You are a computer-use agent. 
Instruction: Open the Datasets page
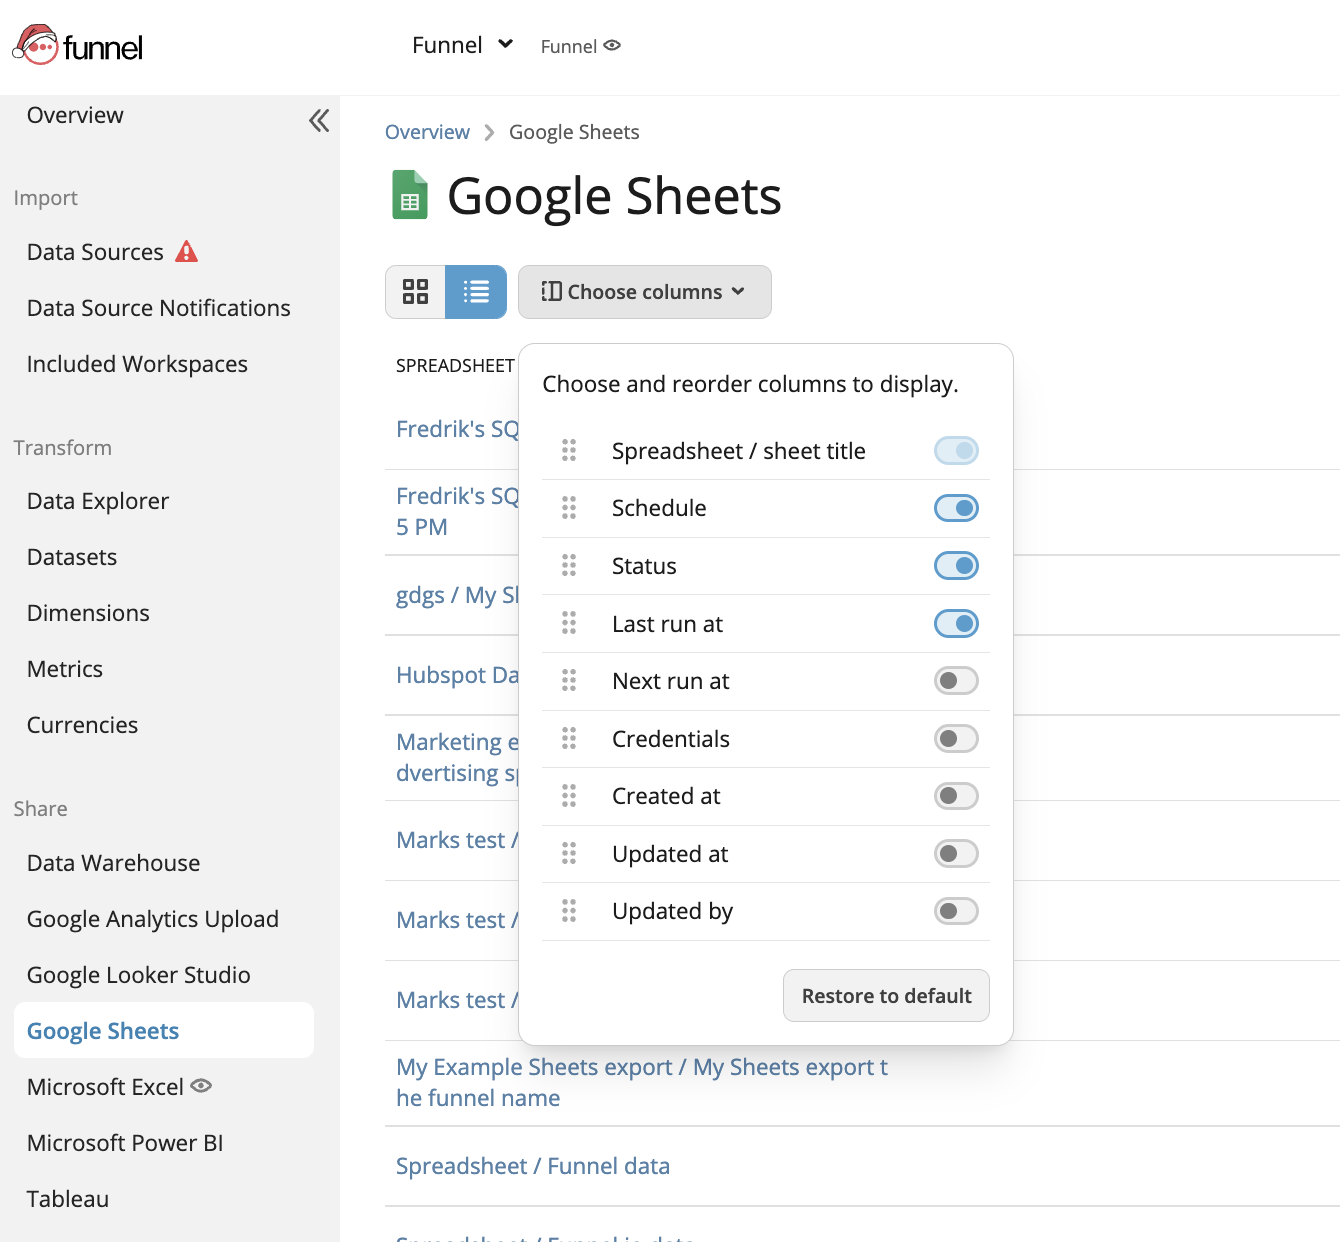click(x=72, y=557)
